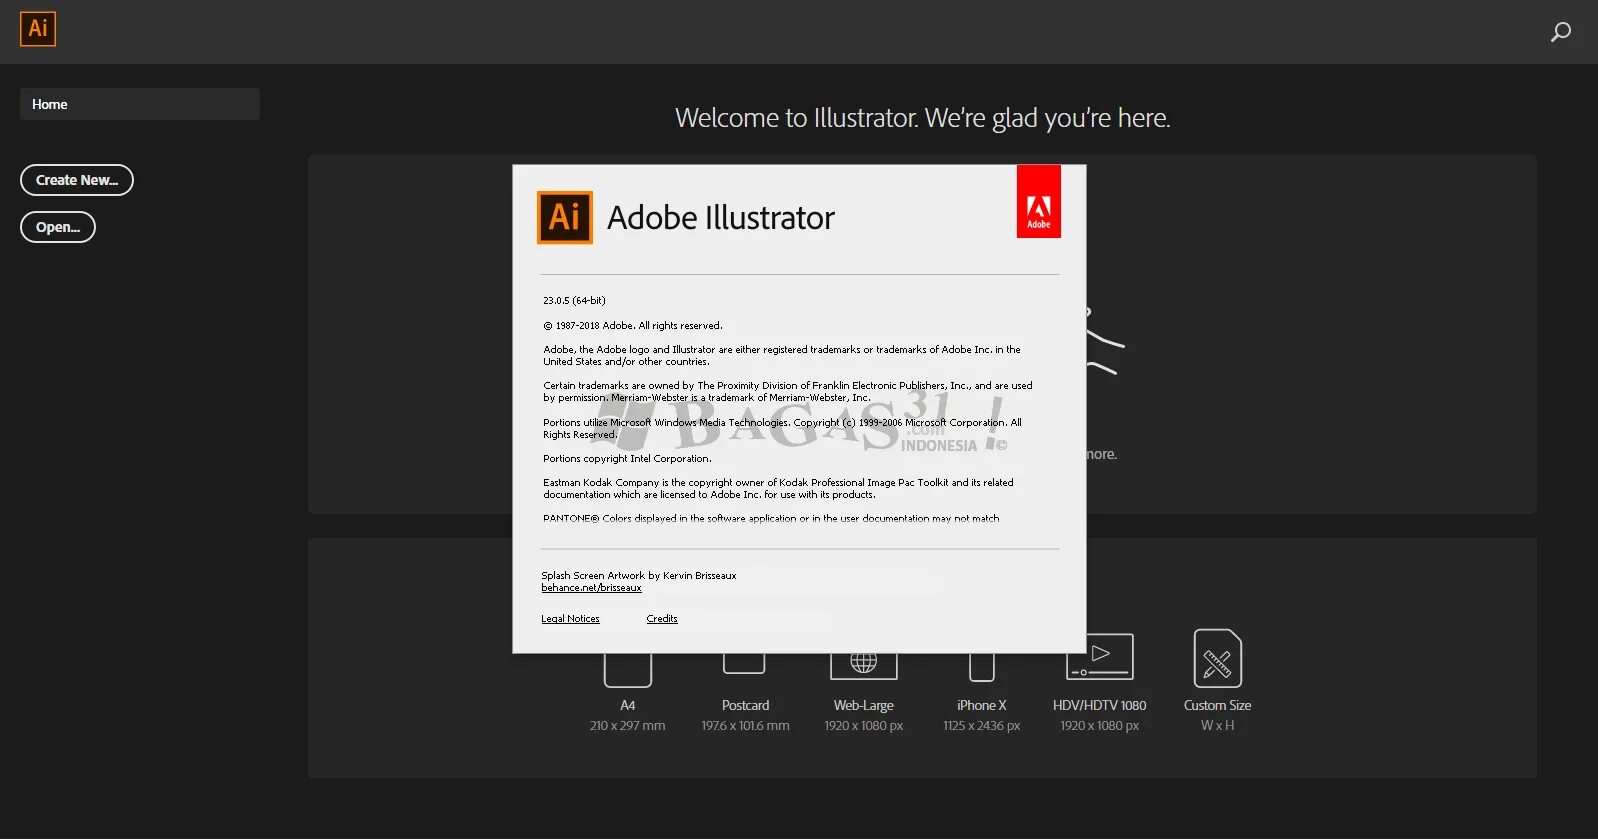Choose the iPhone X preset icon

coord(982,668)
